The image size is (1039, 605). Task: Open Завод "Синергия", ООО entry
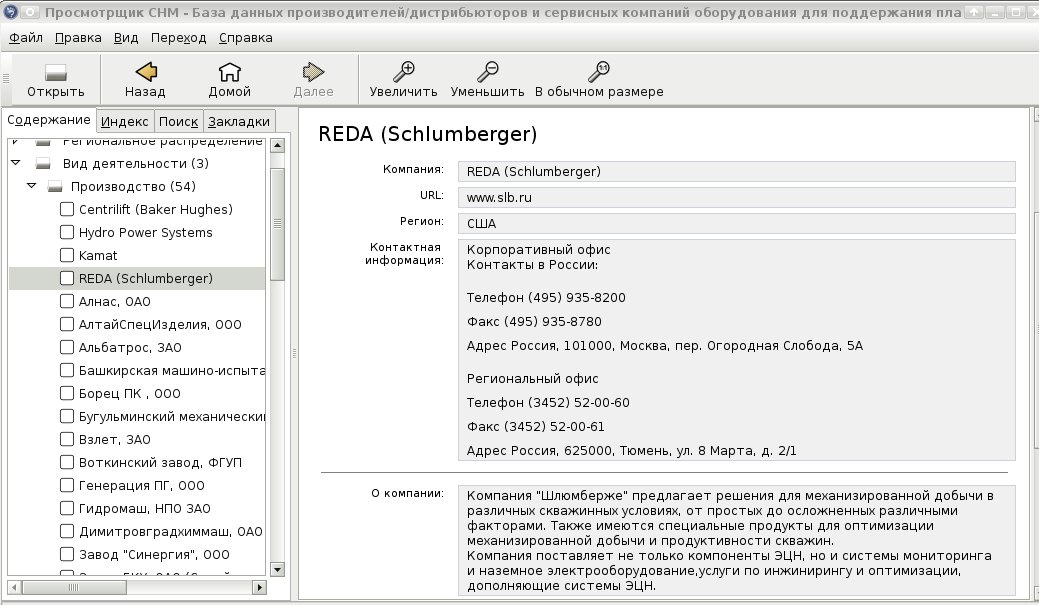(154, 555)
